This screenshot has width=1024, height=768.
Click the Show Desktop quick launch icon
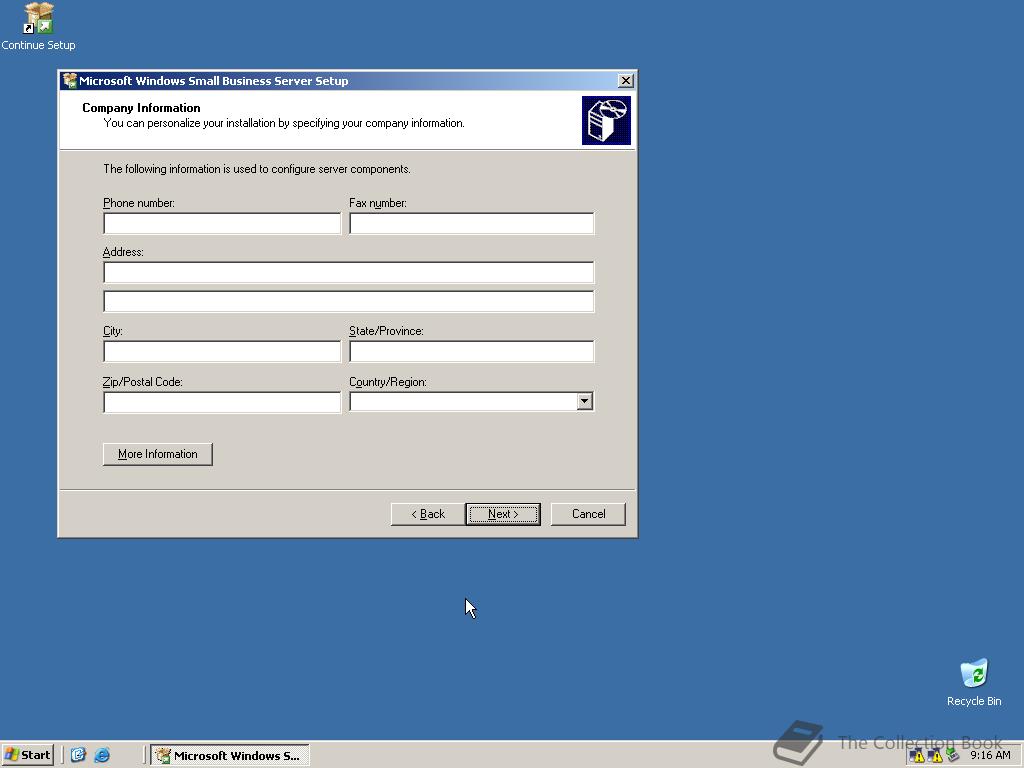click(78, 755)
